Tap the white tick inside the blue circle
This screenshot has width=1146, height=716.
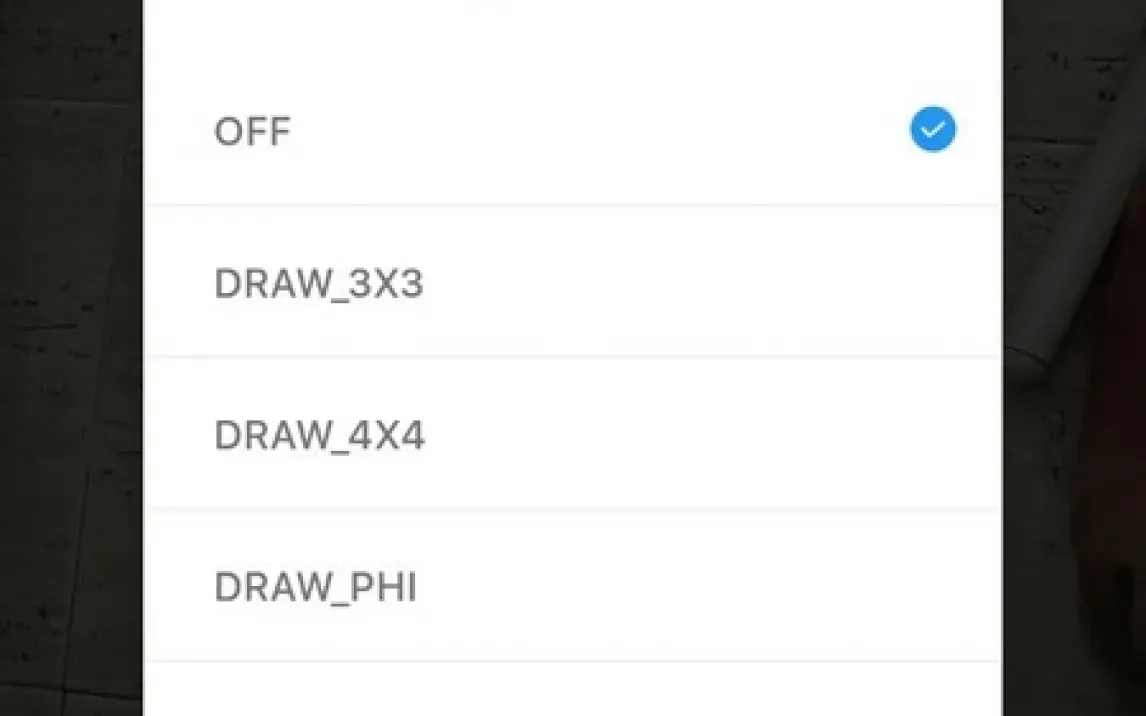pos(933,130)
